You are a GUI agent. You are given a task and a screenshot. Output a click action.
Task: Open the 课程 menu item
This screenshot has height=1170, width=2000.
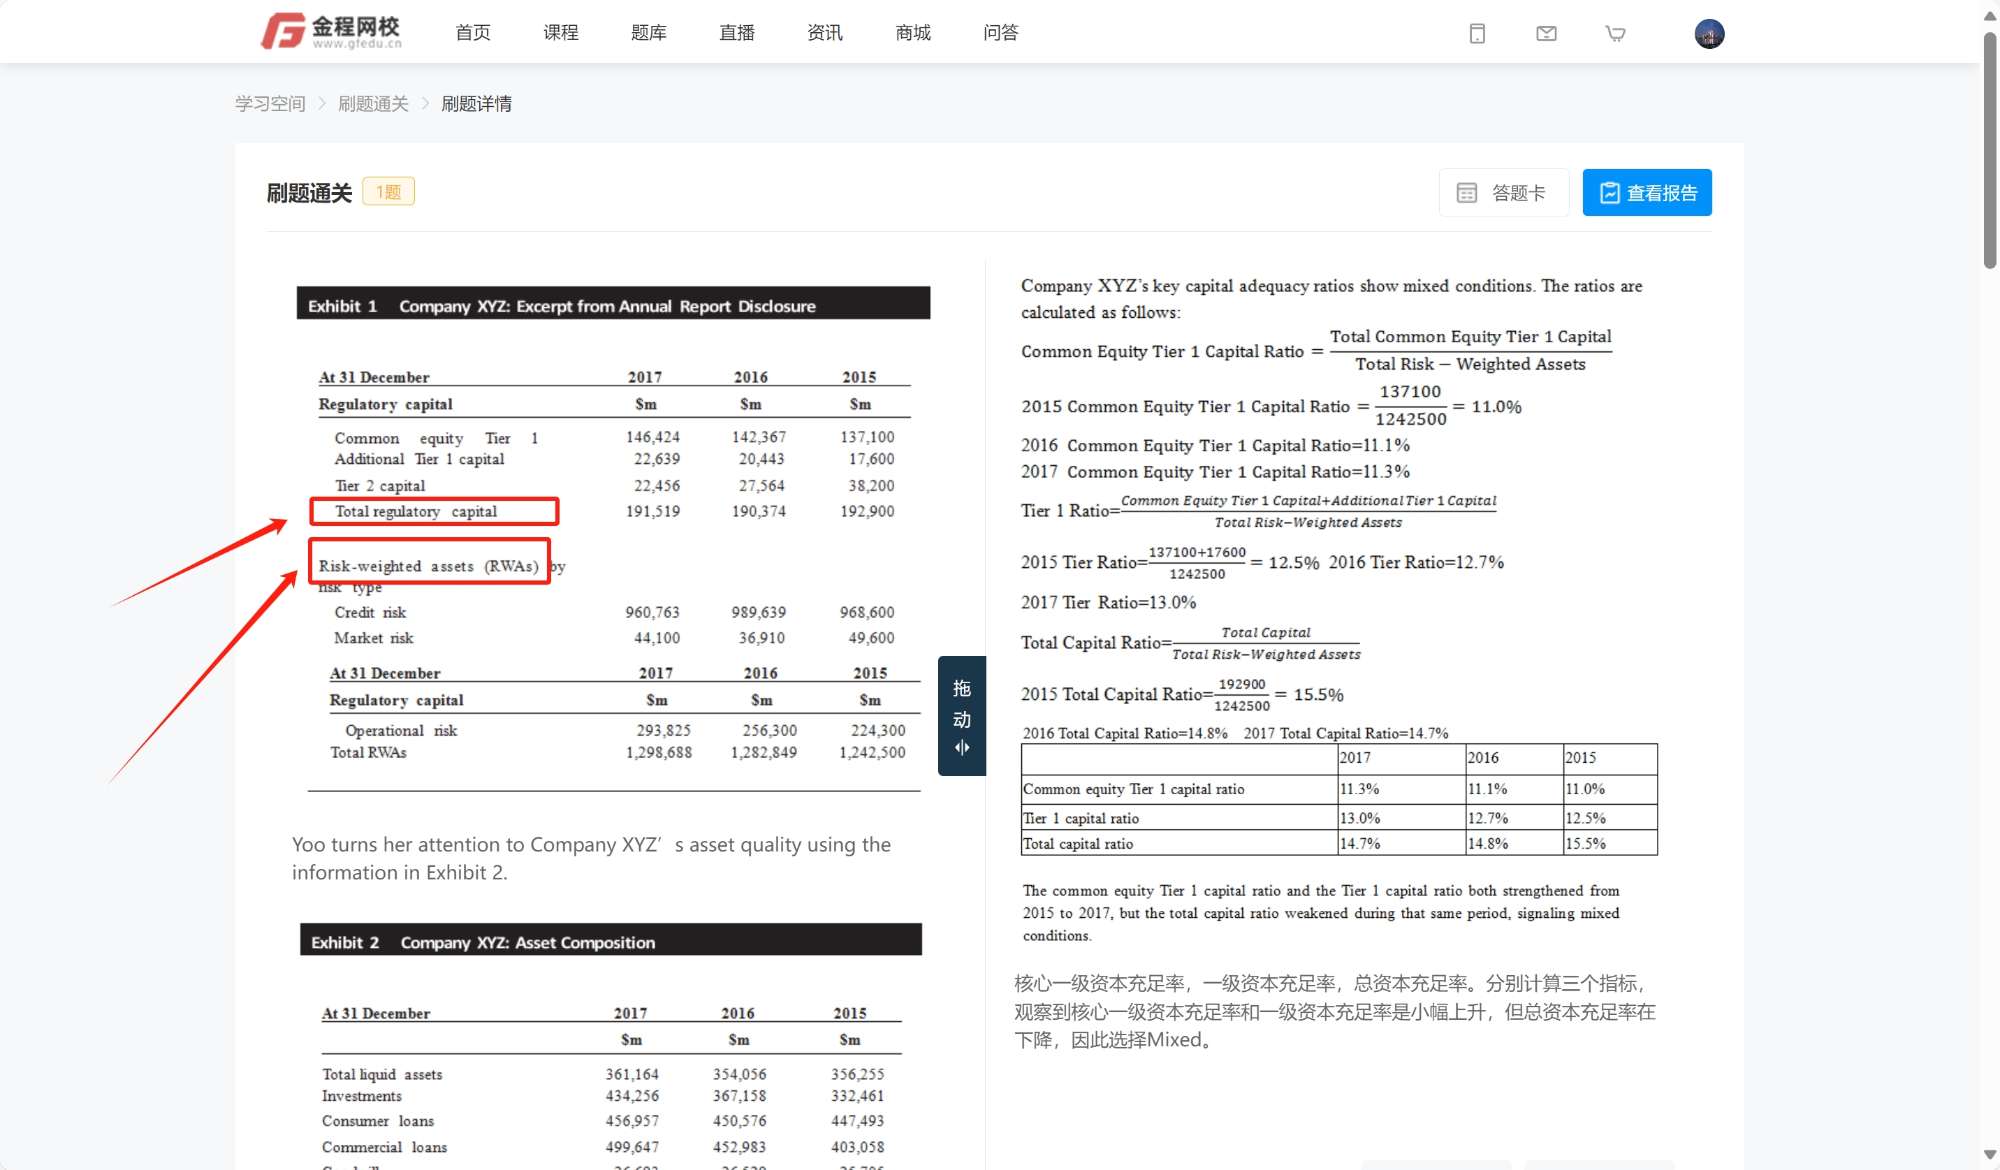(x=561, y=33)
